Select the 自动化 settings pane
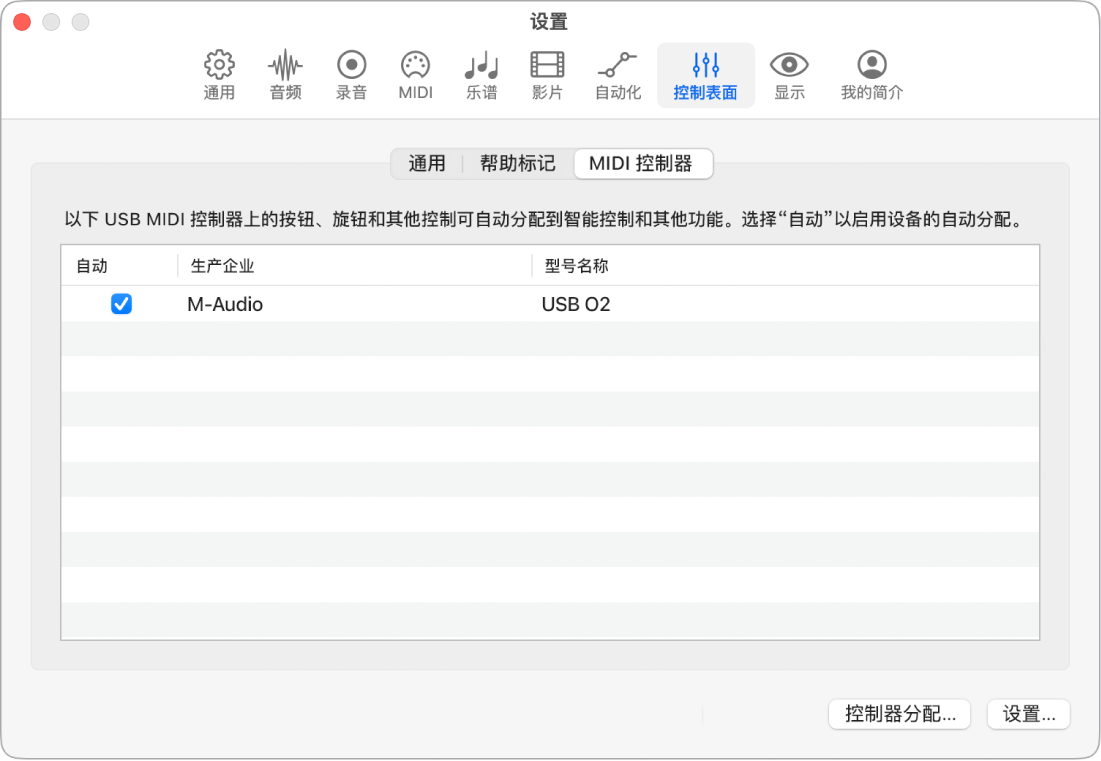Image resolution: width=1101 pixels, height=761 pixels. (x=617, y=75)
